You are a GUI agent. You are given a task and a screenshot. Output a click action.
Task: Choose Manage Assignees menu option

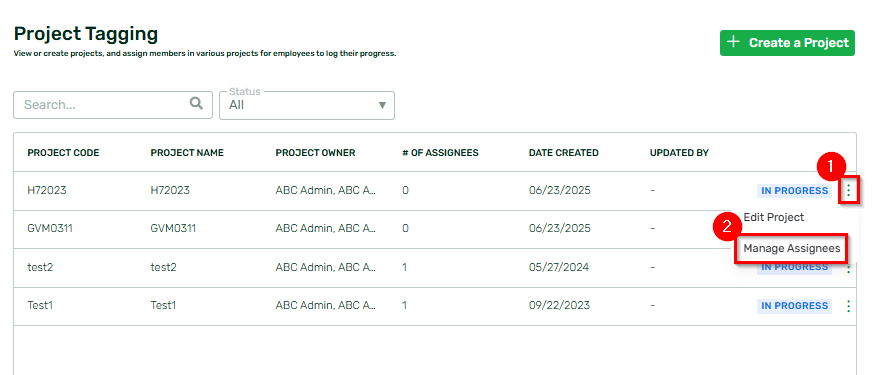pos(792,248)
